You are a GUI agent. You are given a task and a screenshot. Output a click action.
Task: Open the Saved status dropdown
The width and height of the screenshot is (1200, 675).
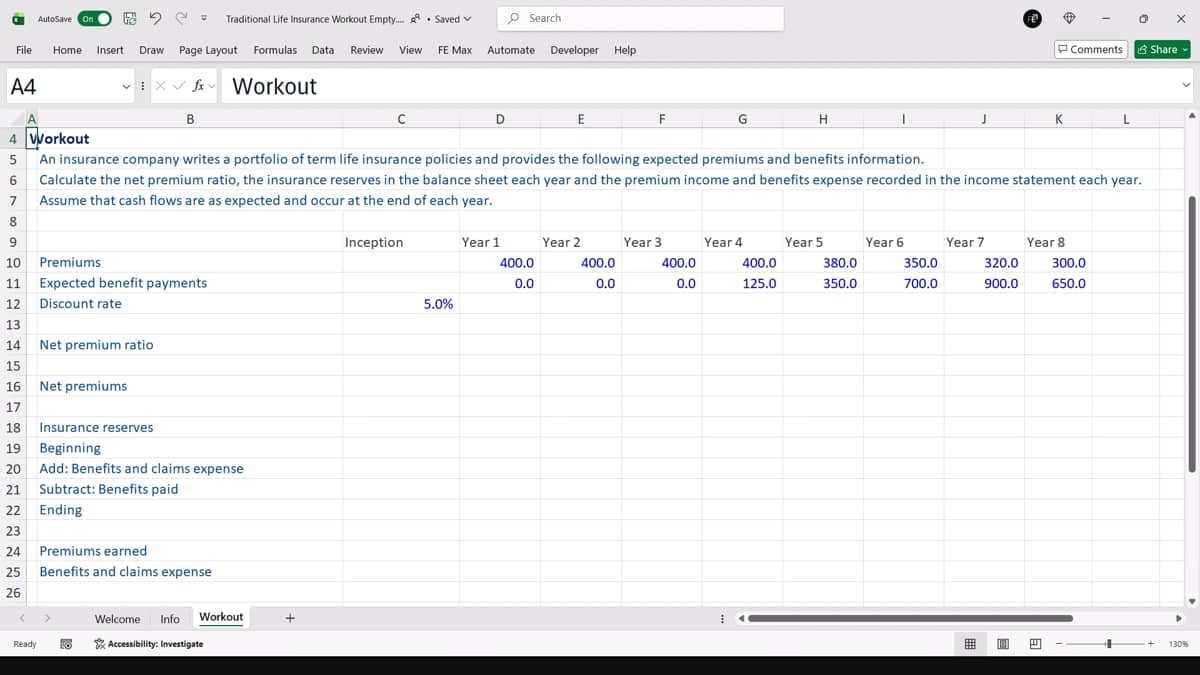pos(453,18)
